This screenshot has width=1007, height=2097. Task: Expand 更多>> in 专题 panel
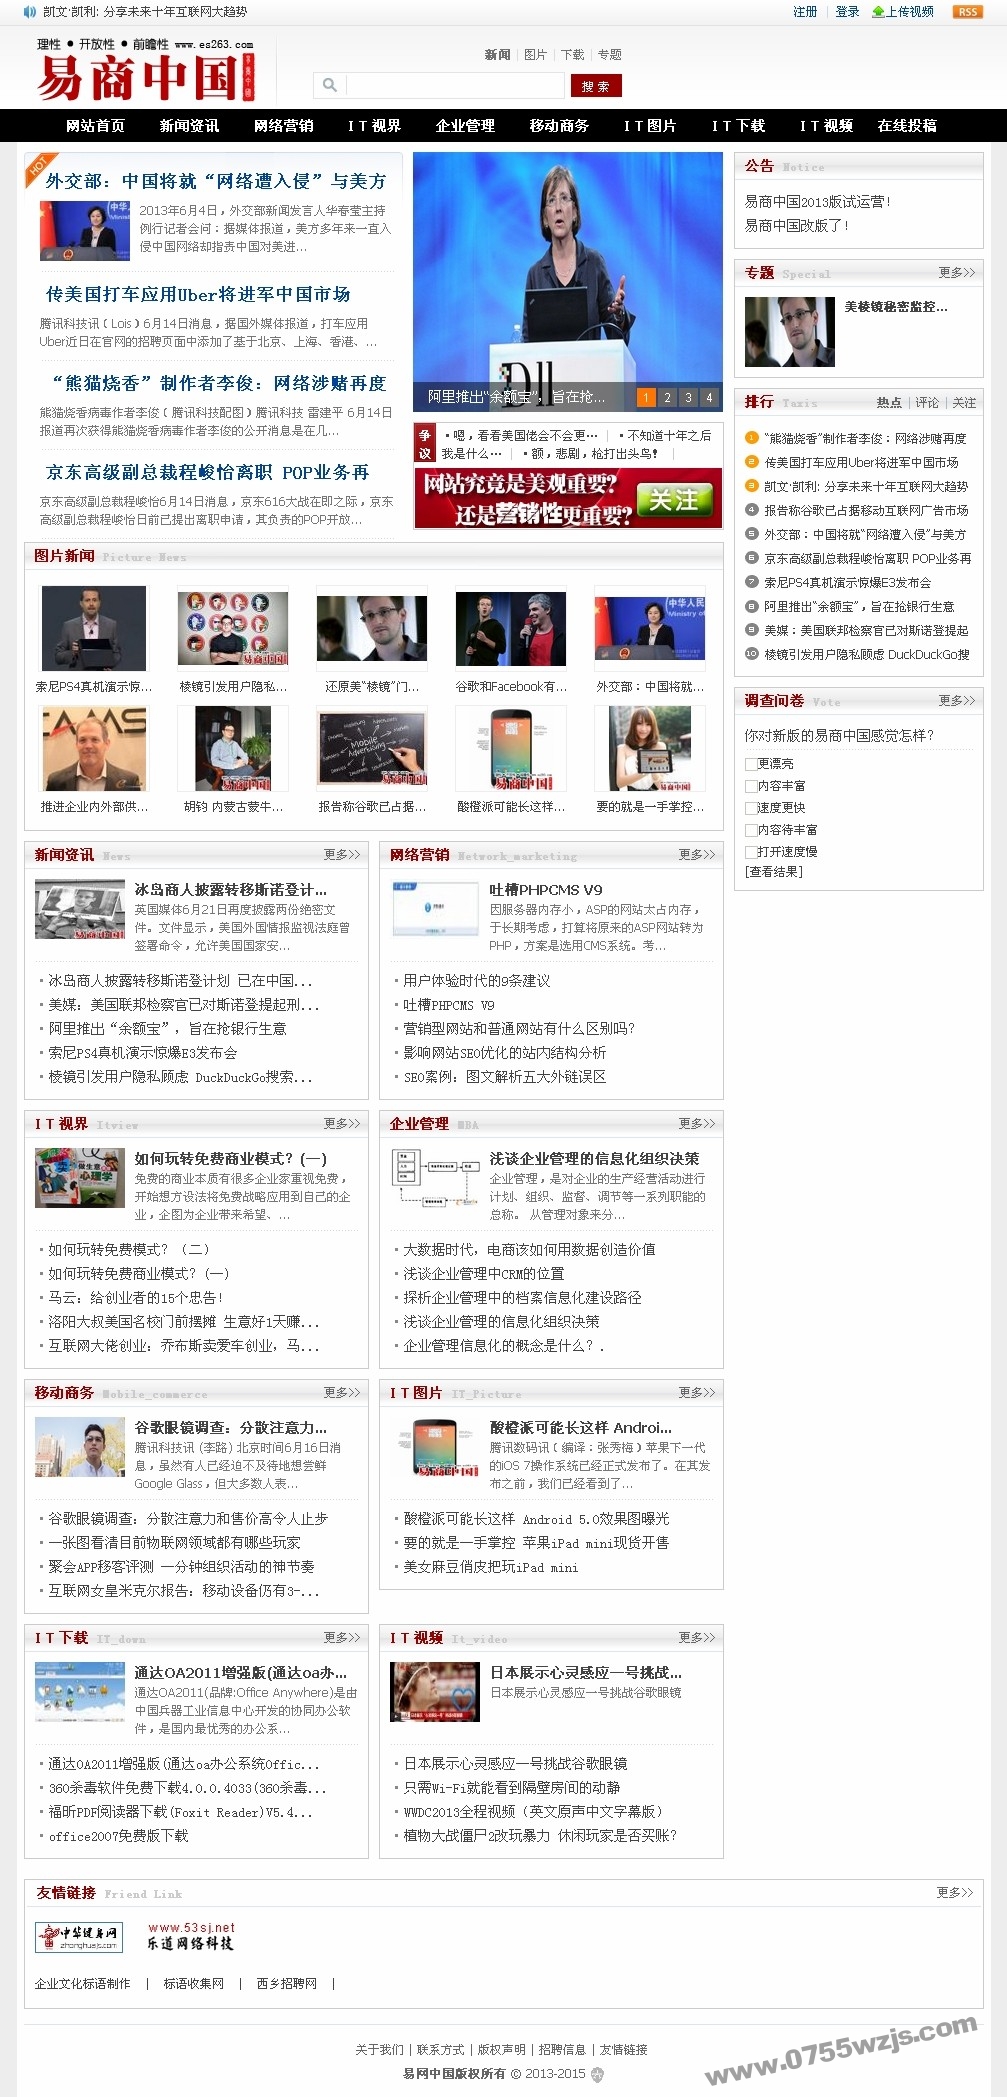point(956,272)
